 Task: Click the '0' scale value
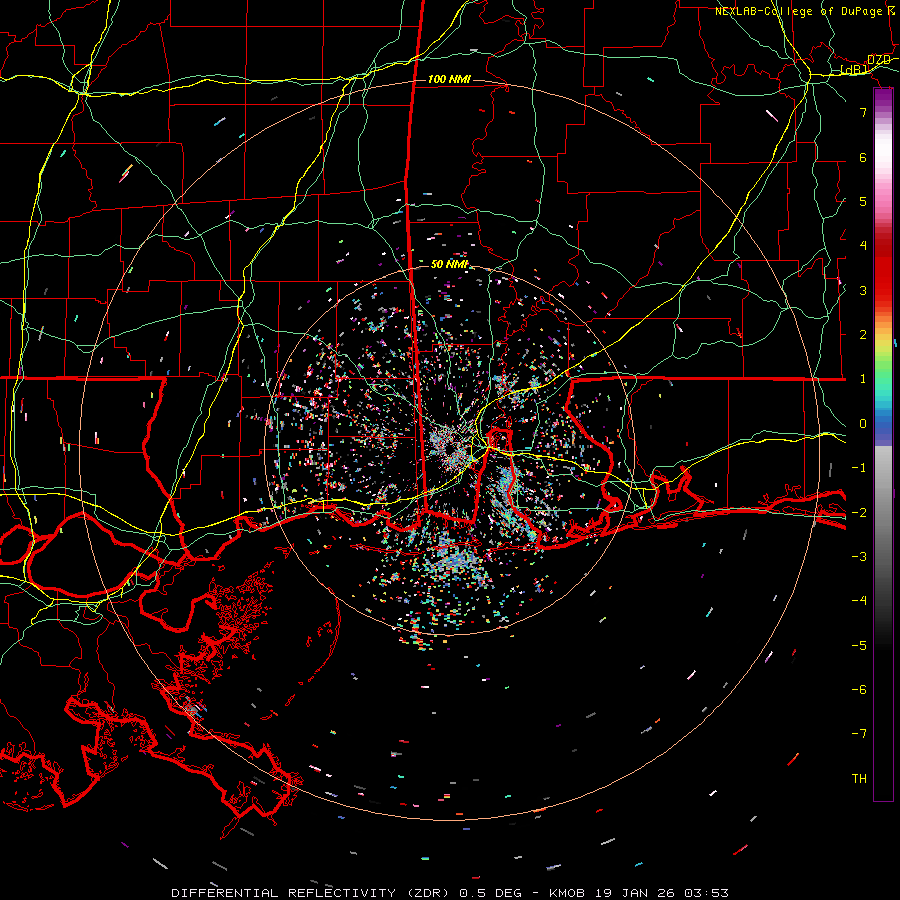863,424
